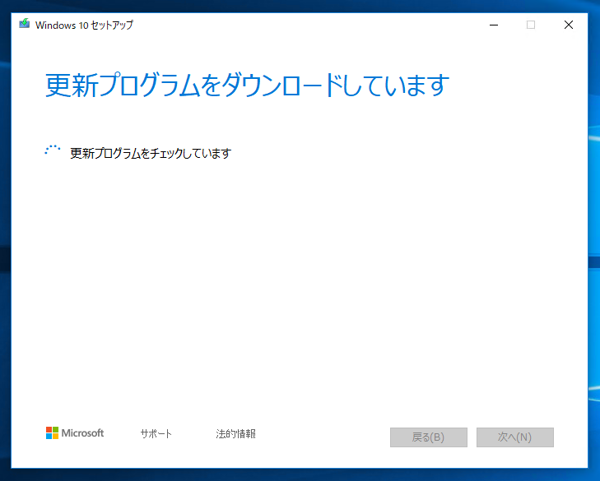Screen dimensions: 600x481
Task: Click the loading spinner indicator
Action: pyautogui.click(x=52, y=151)
